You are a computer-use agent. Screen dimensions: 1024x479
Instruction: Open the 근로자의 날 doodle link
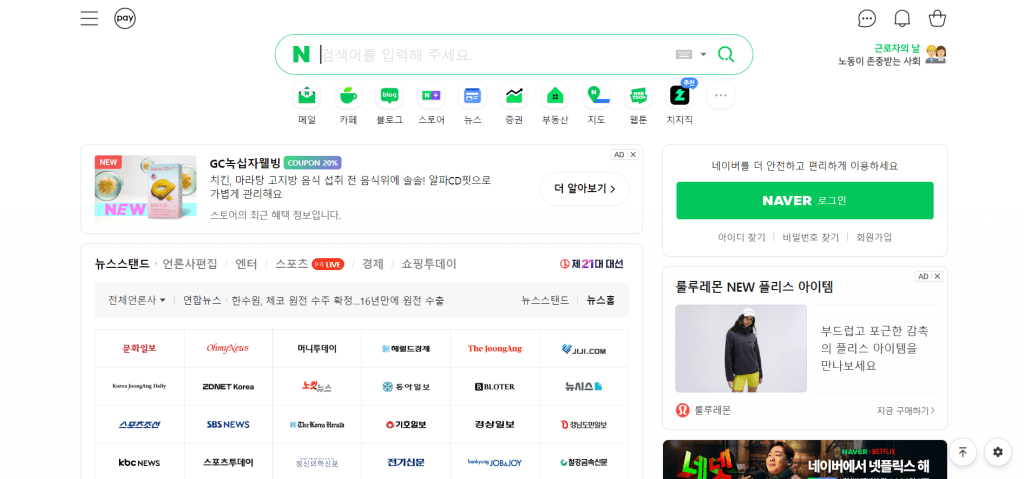coord(892,54)
